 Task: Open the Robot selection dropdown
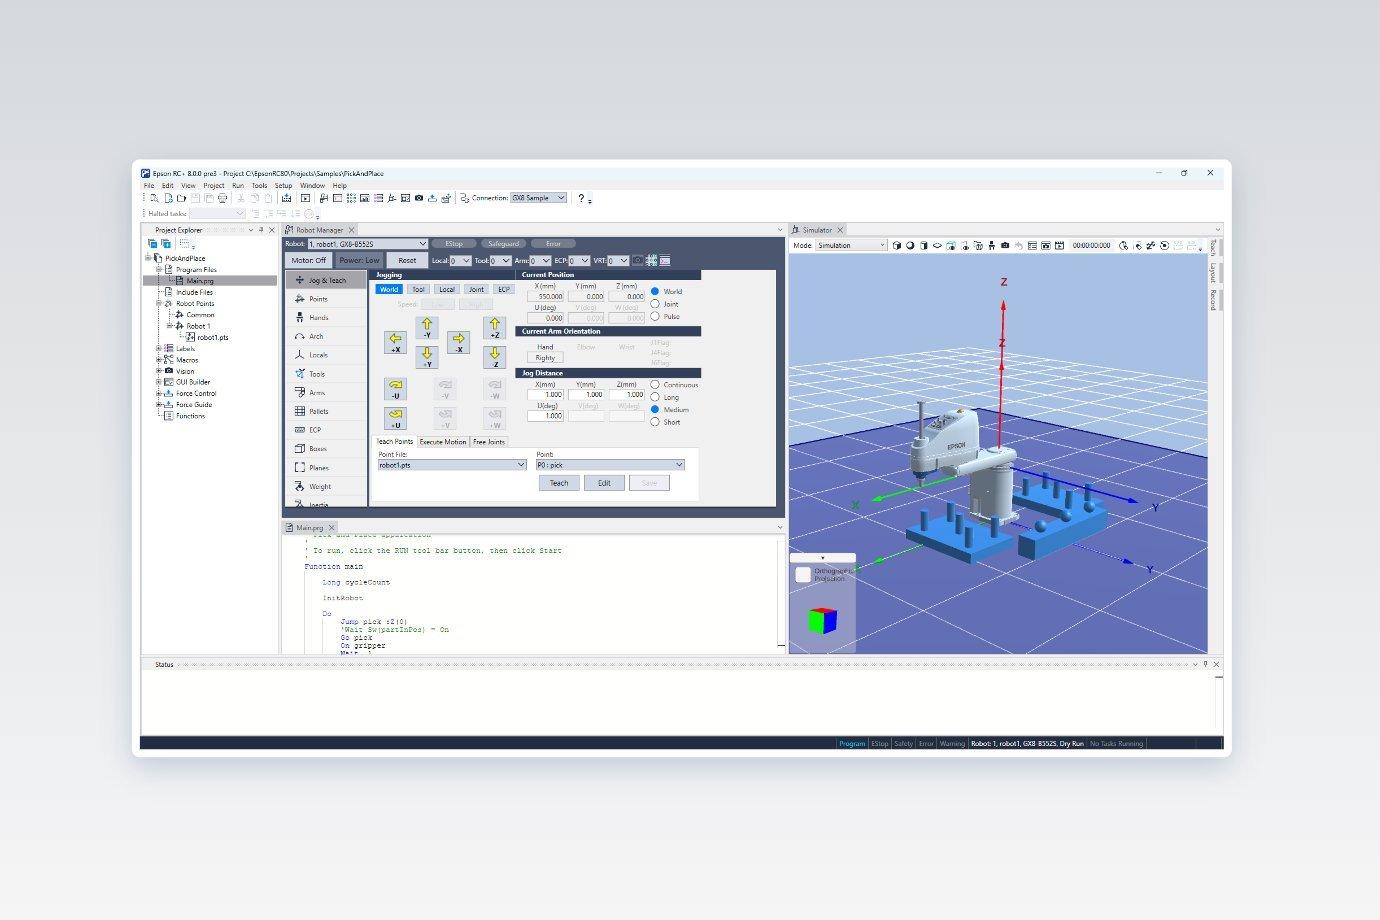pyautogui.click(x=368, y=244)
